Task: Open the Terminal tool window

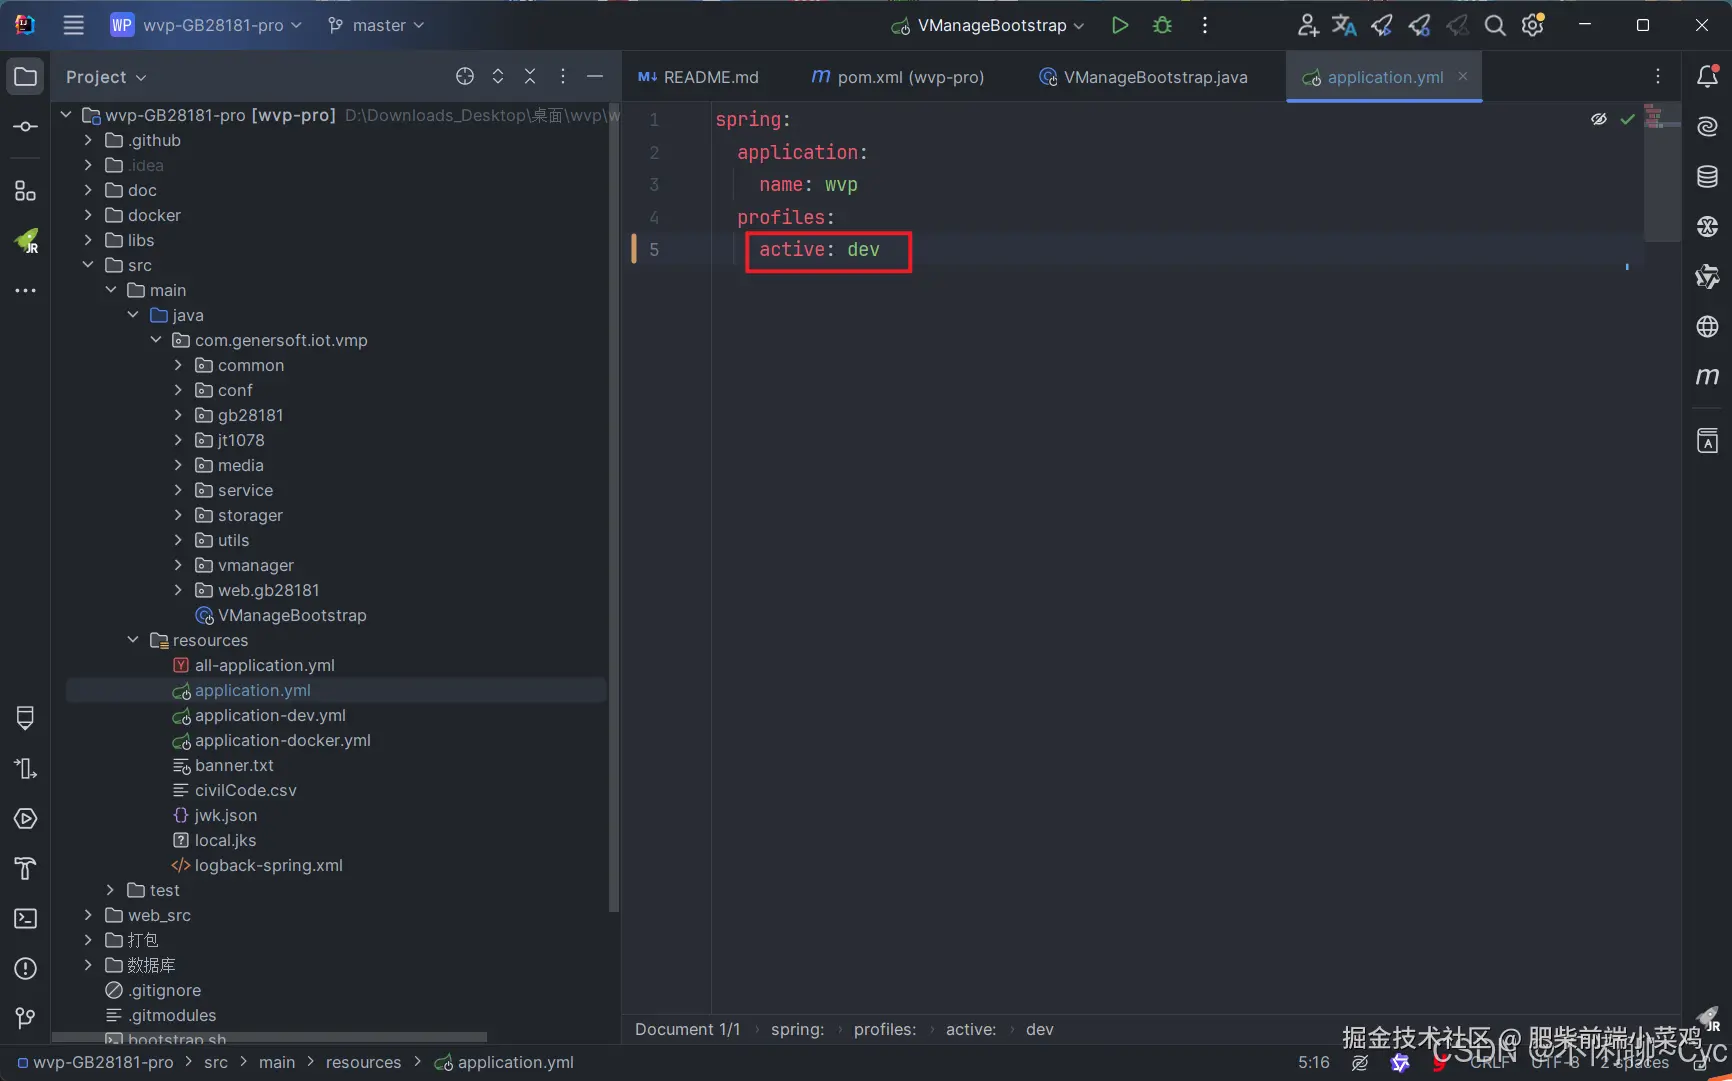Action: click(x=25, y=918)
